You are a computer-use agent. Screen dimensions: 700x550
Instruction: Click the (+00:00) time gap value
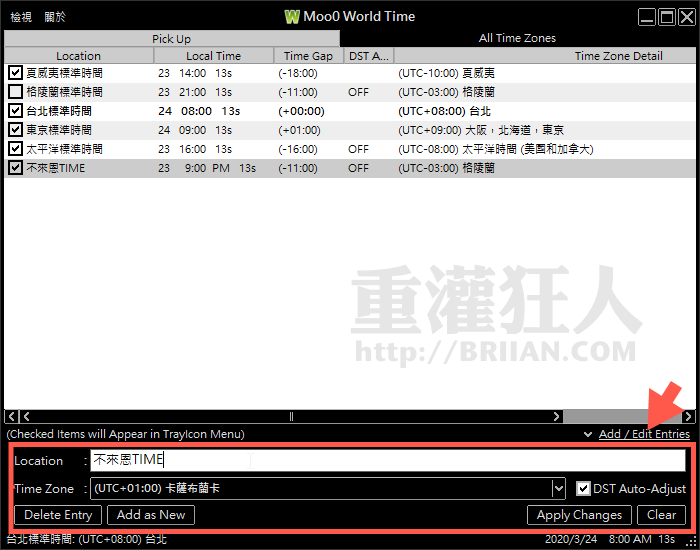click(x=301, y=111)
